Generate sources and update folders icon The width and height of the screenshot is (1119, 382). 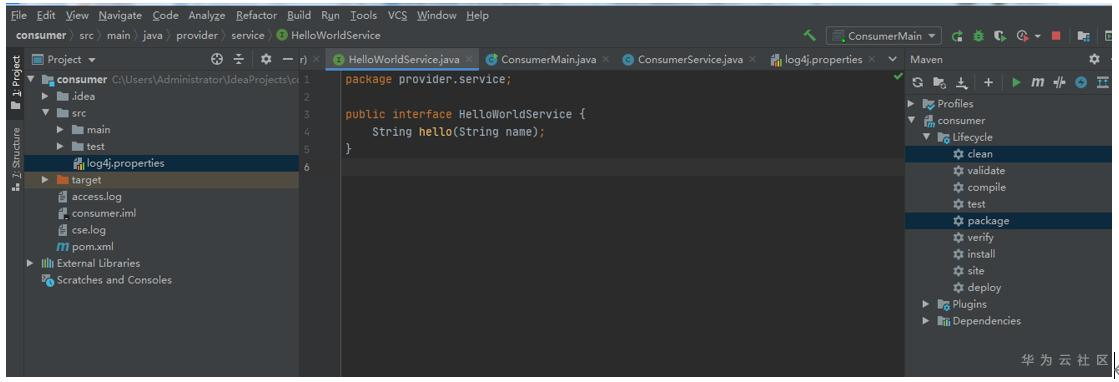click(939, 82)
